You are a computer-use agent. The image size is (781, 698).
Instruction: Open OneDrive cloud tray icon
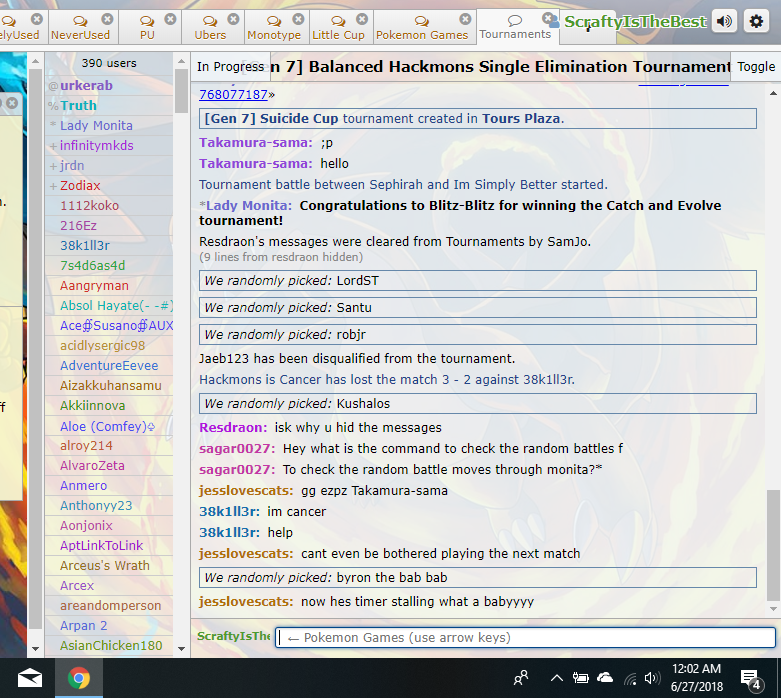[605, 678]
